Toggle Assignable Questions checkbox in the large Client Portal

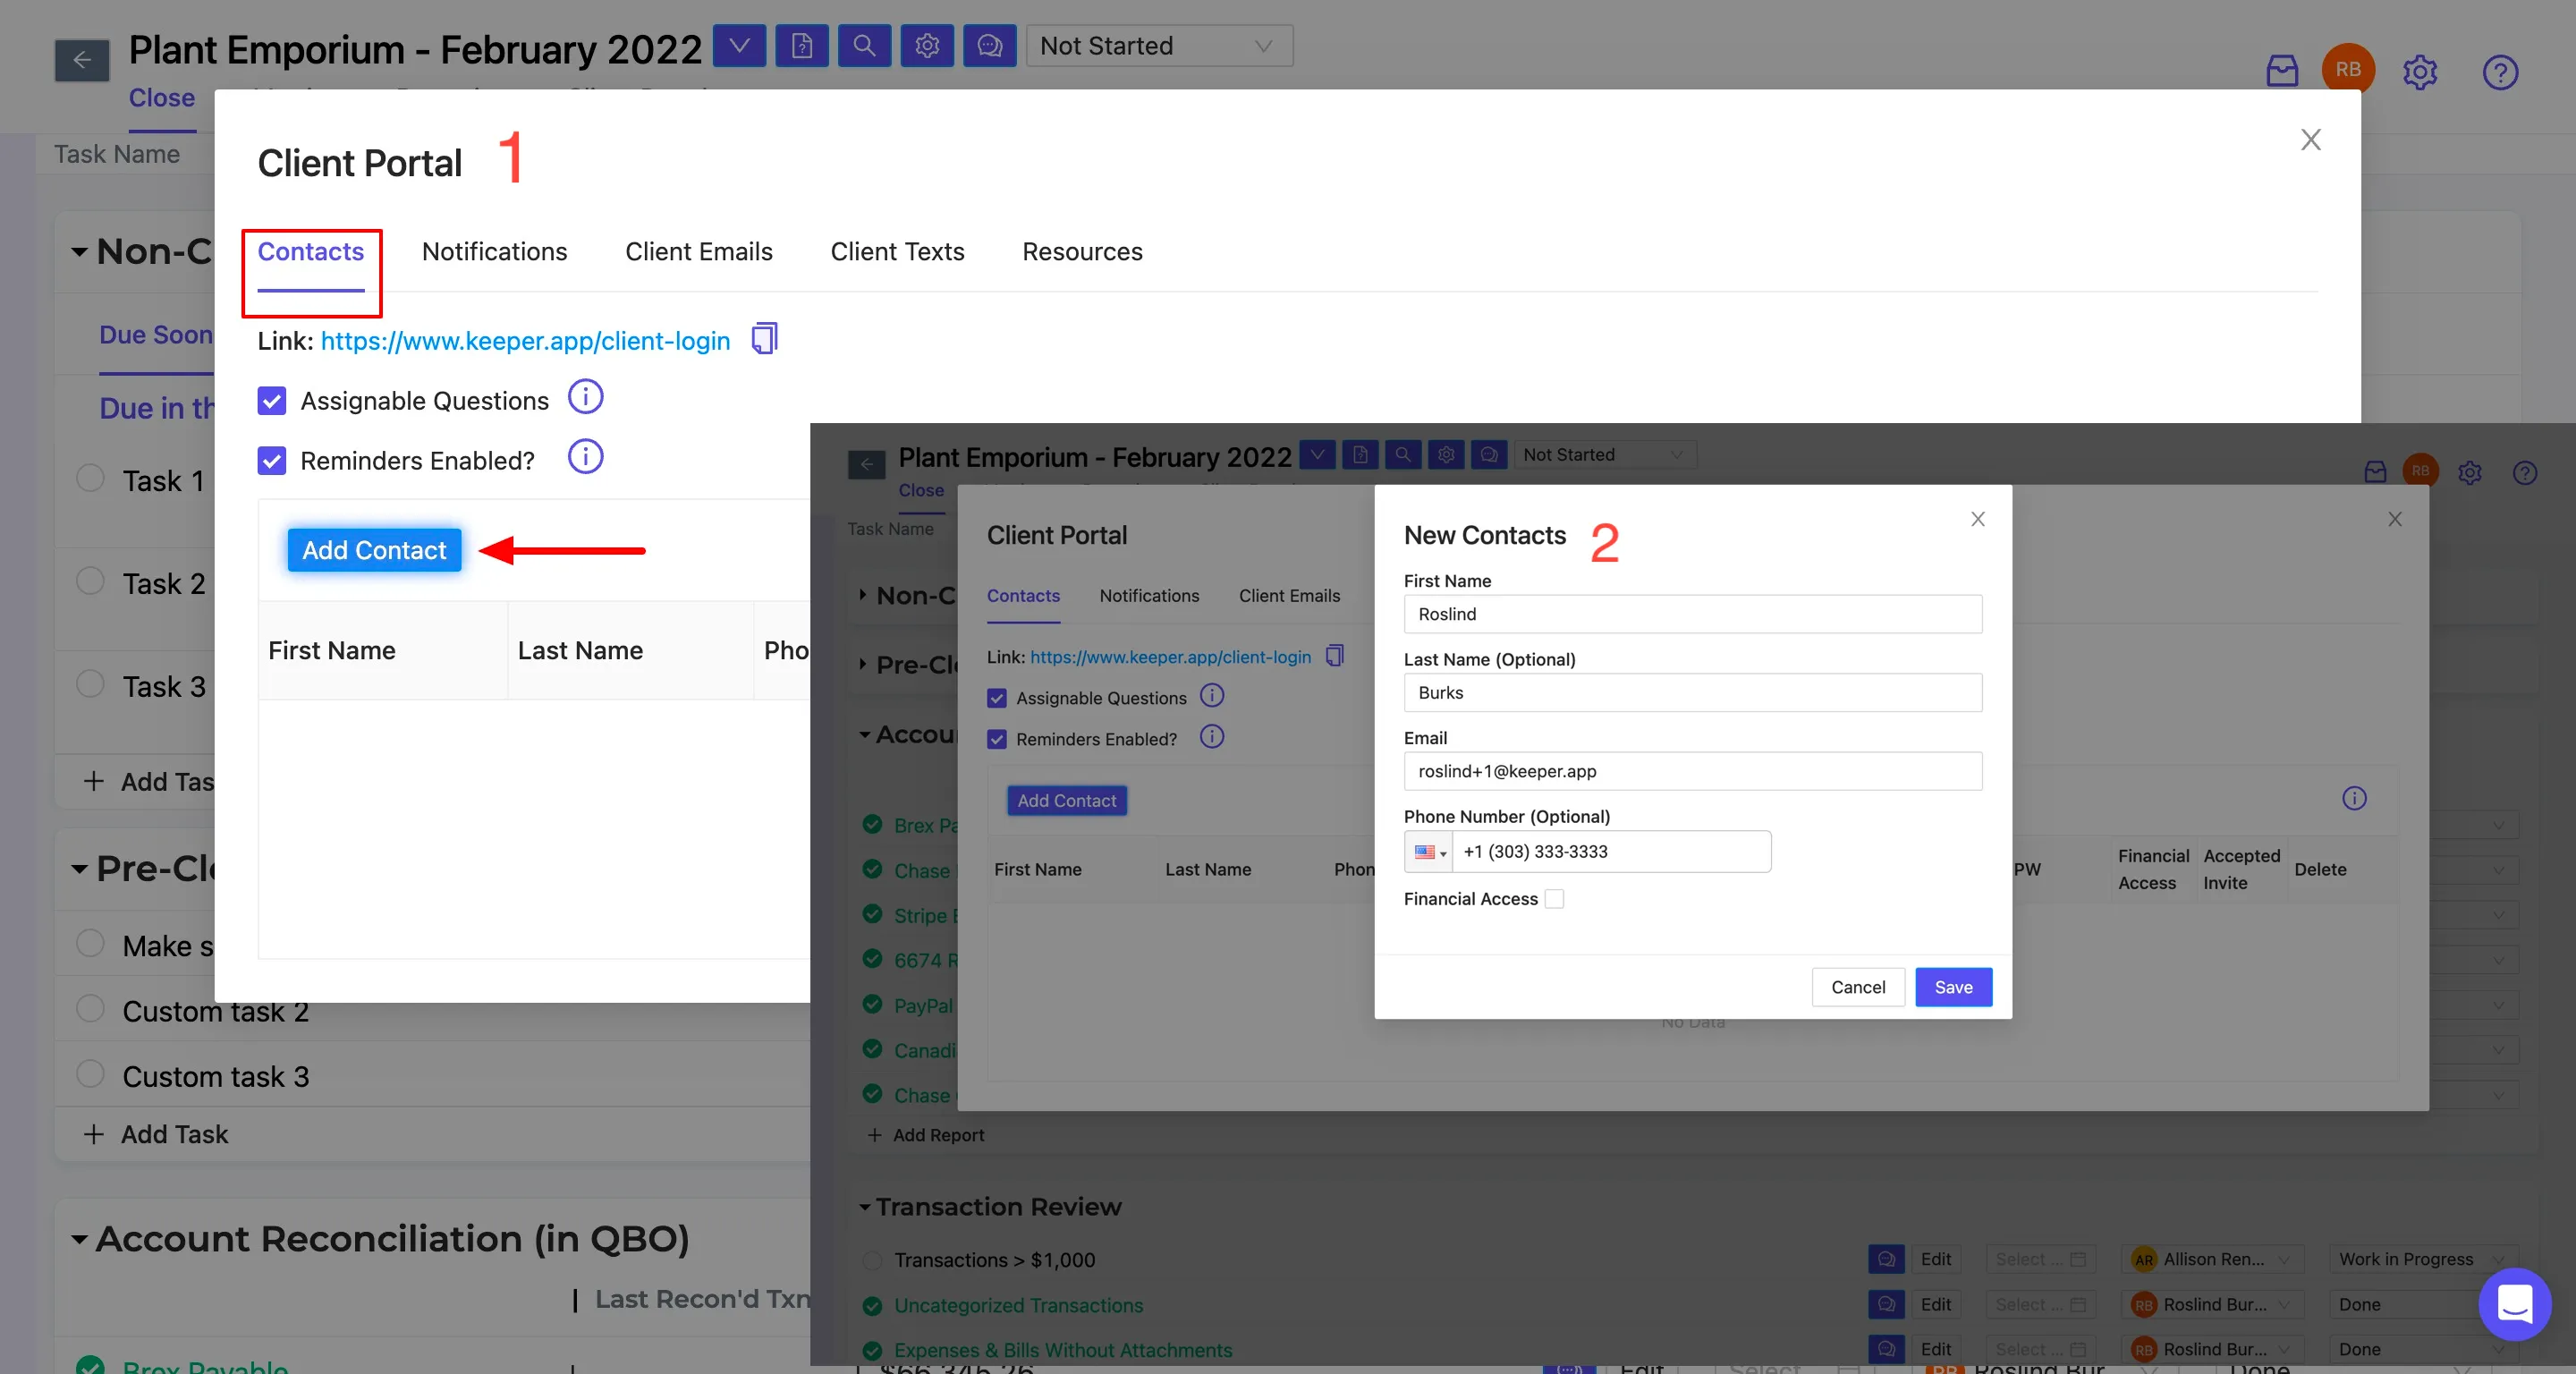(x=272, y=401)
